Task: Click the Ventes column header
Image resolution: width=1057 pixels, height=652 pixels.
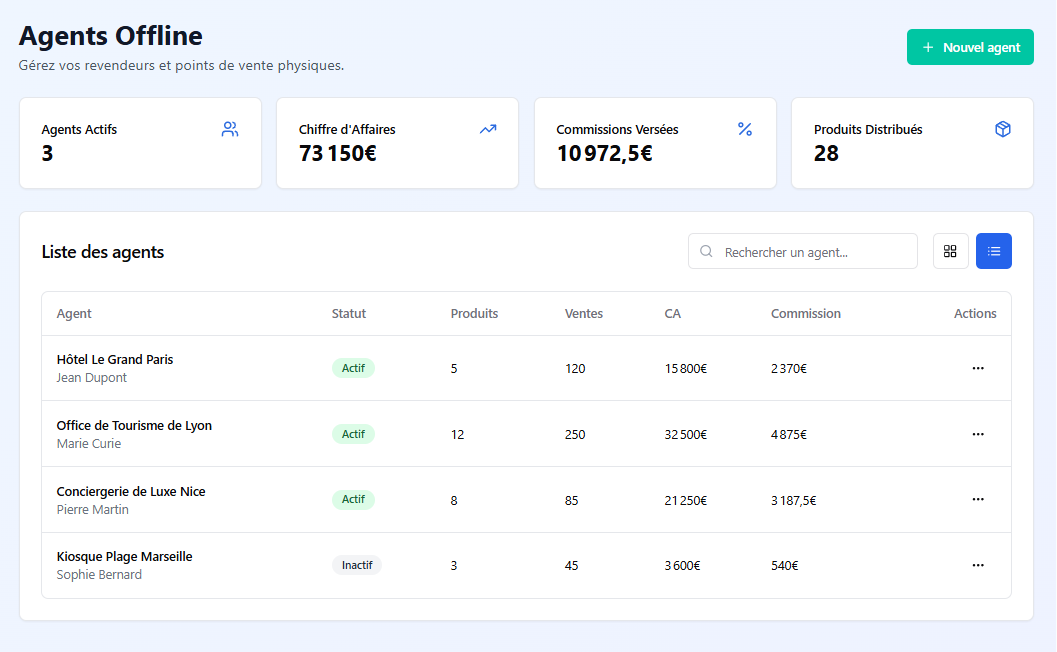Action: tap(584, 314)
